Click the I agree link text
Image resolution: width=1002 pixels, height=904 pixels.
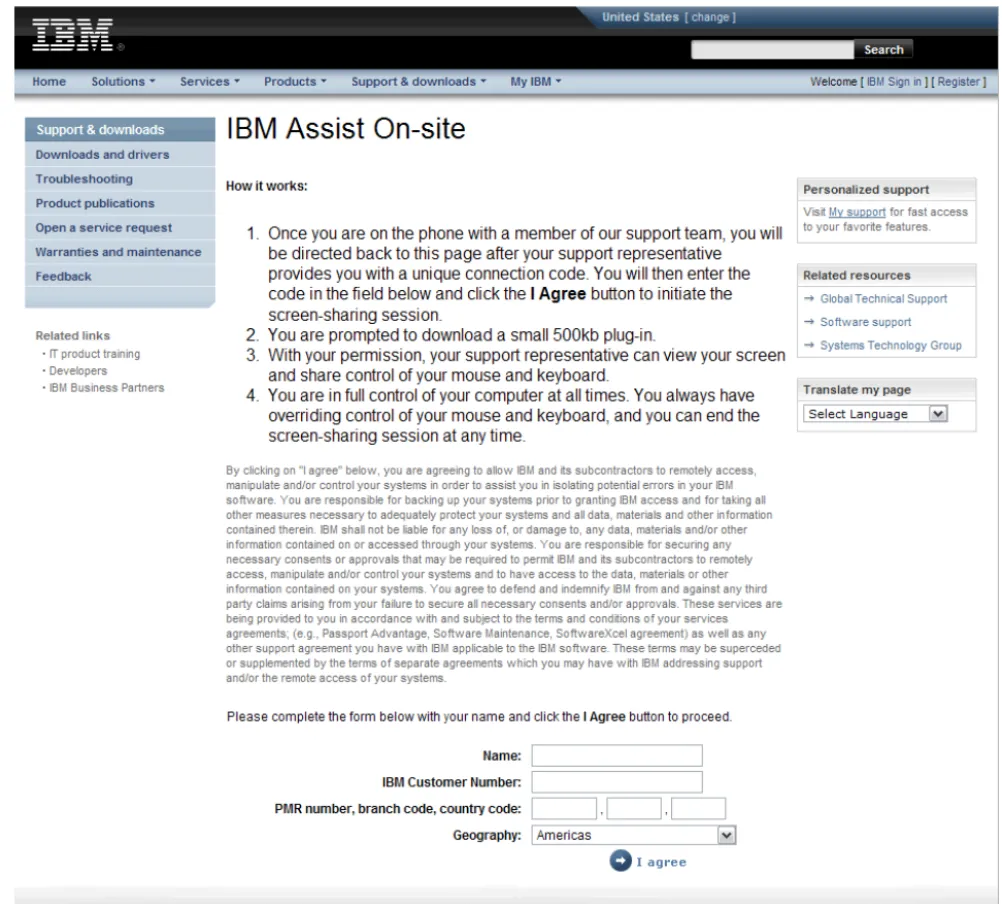pos(661,862)
